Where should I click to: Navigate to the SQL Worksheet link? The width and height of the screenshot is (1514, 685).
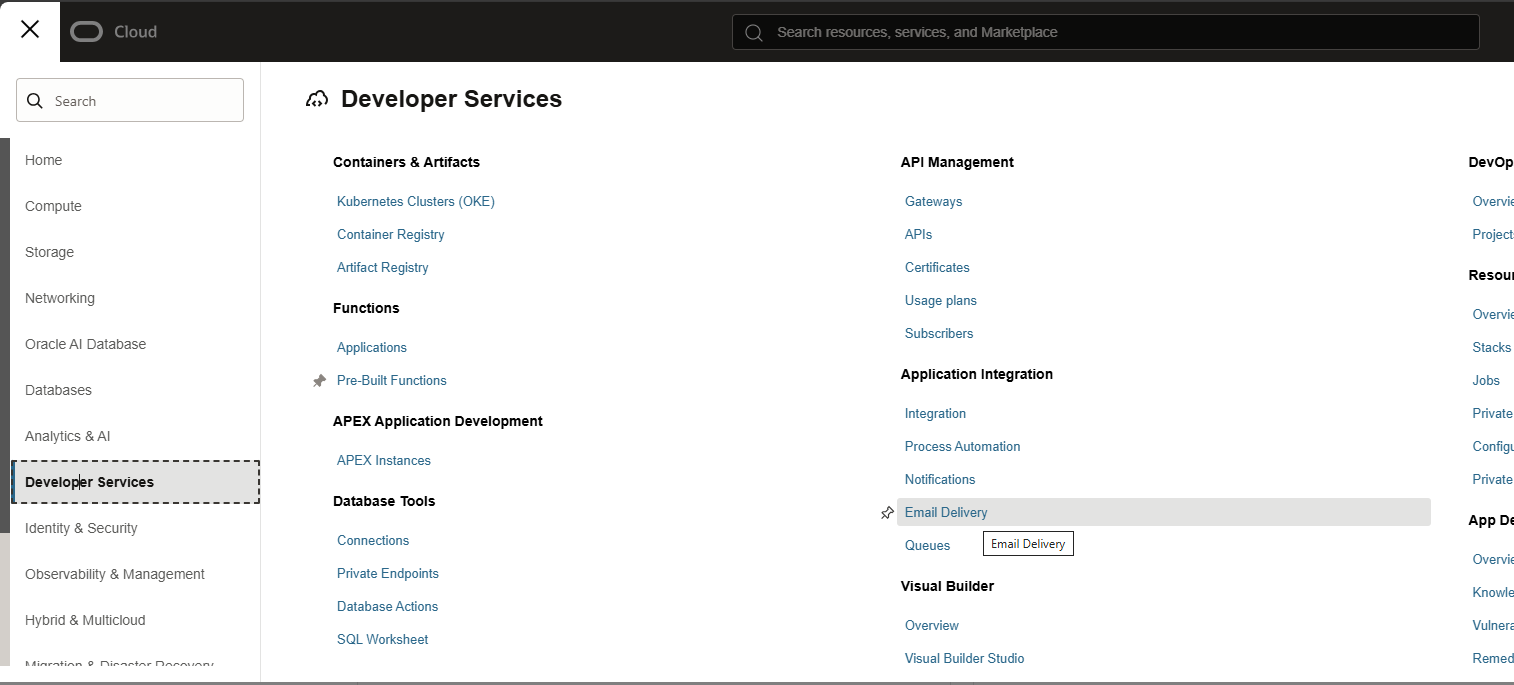coord(382,639)
